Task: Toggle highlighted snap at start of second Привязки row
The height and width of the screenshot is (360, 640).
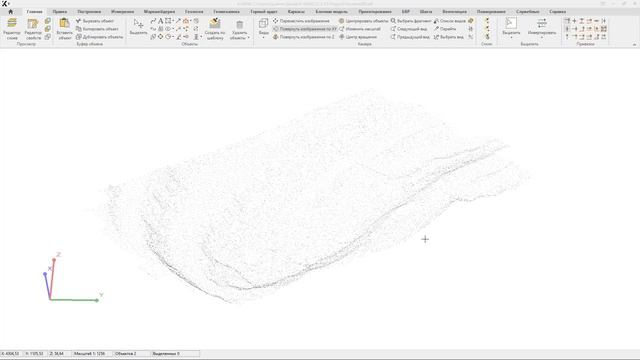Action: coord(567,29)
